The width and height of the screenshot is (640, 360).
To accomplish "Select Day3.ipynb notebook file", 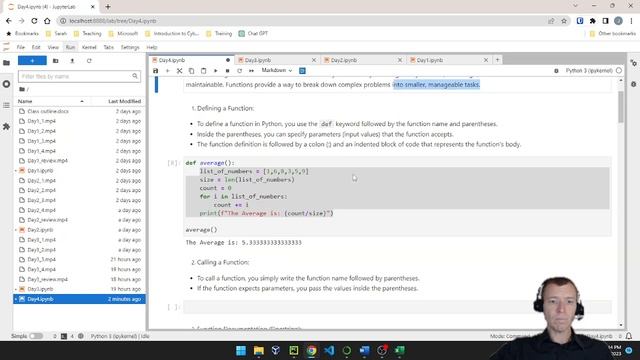I will pyautogui.click(x=79, y=289).
